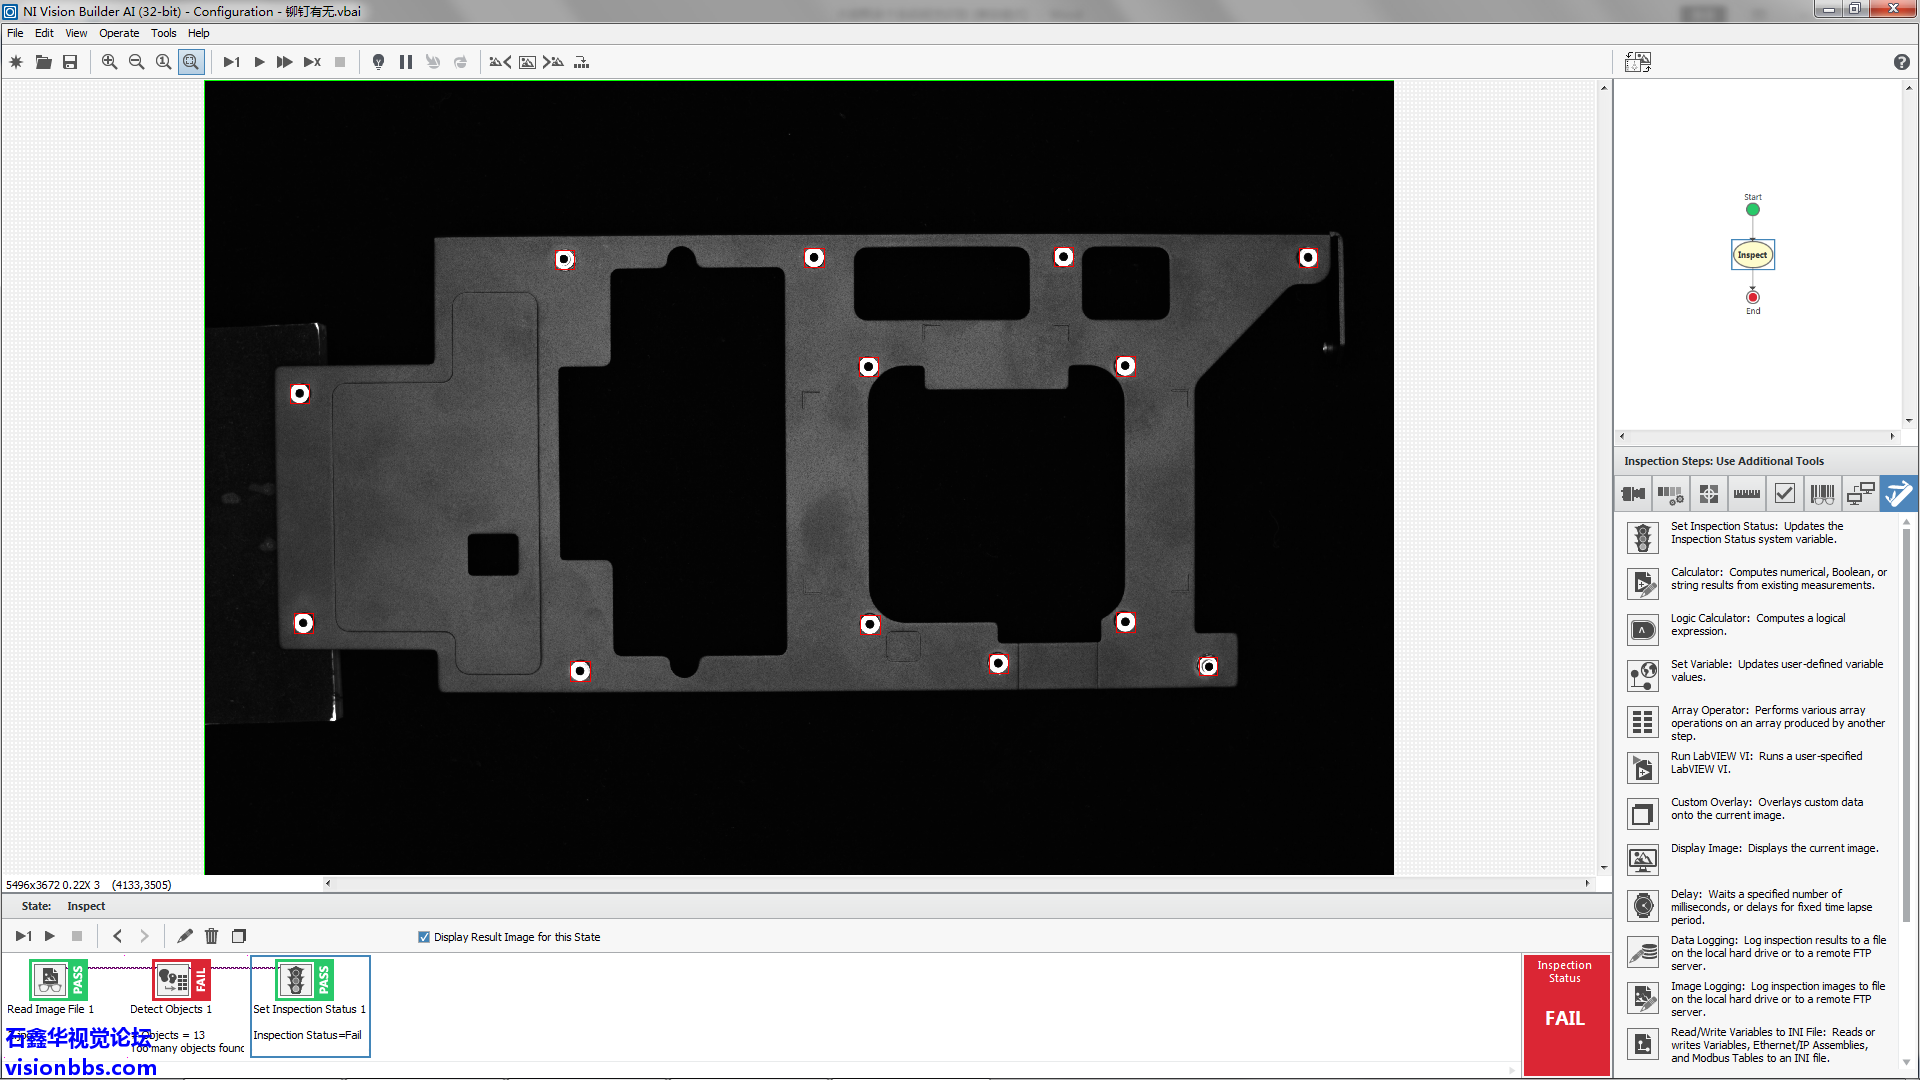1920x1080 pixels.
Task: Click the Pause button in main toolbar
Action: 406,62
